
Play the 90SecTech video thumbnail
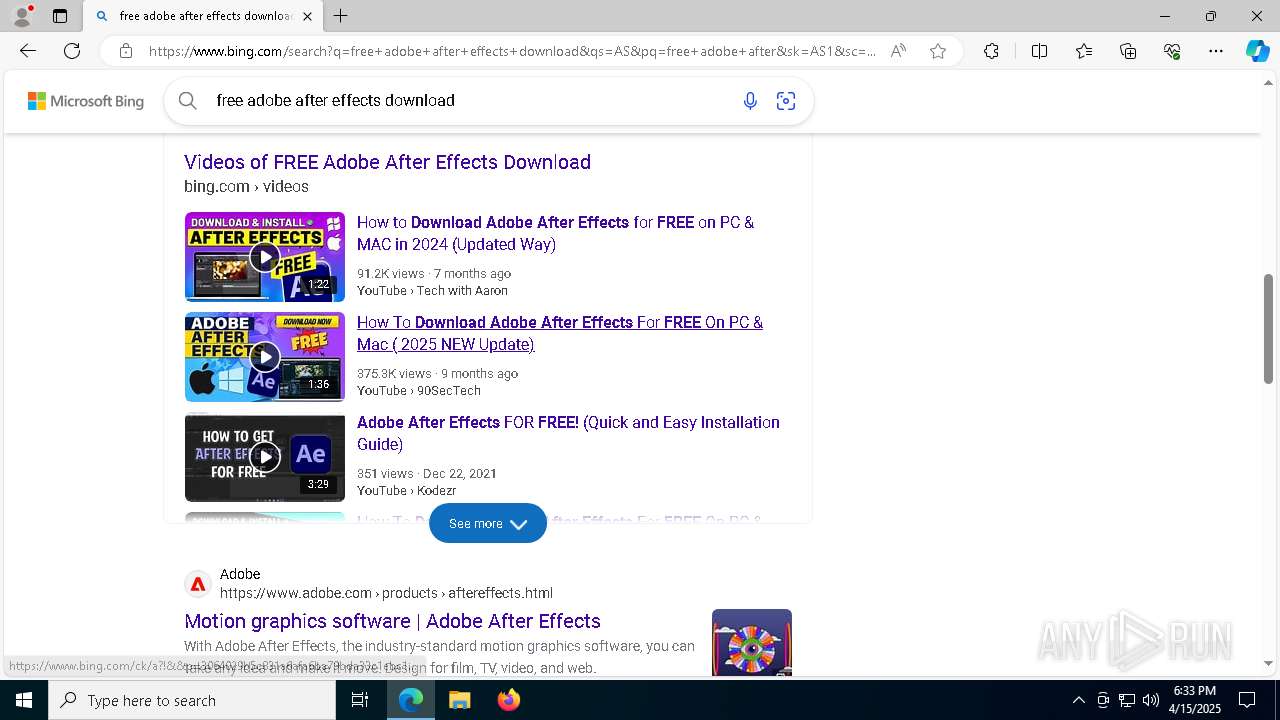pyautogui.click(x=265, y=357)
